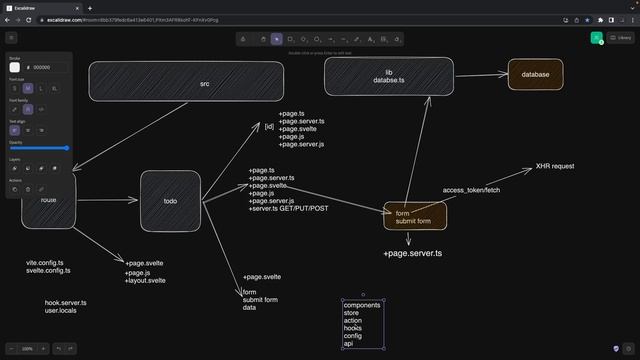This screenshot has height=360, width=640.
Task: Go forward in browser
Action: point(18,20)
